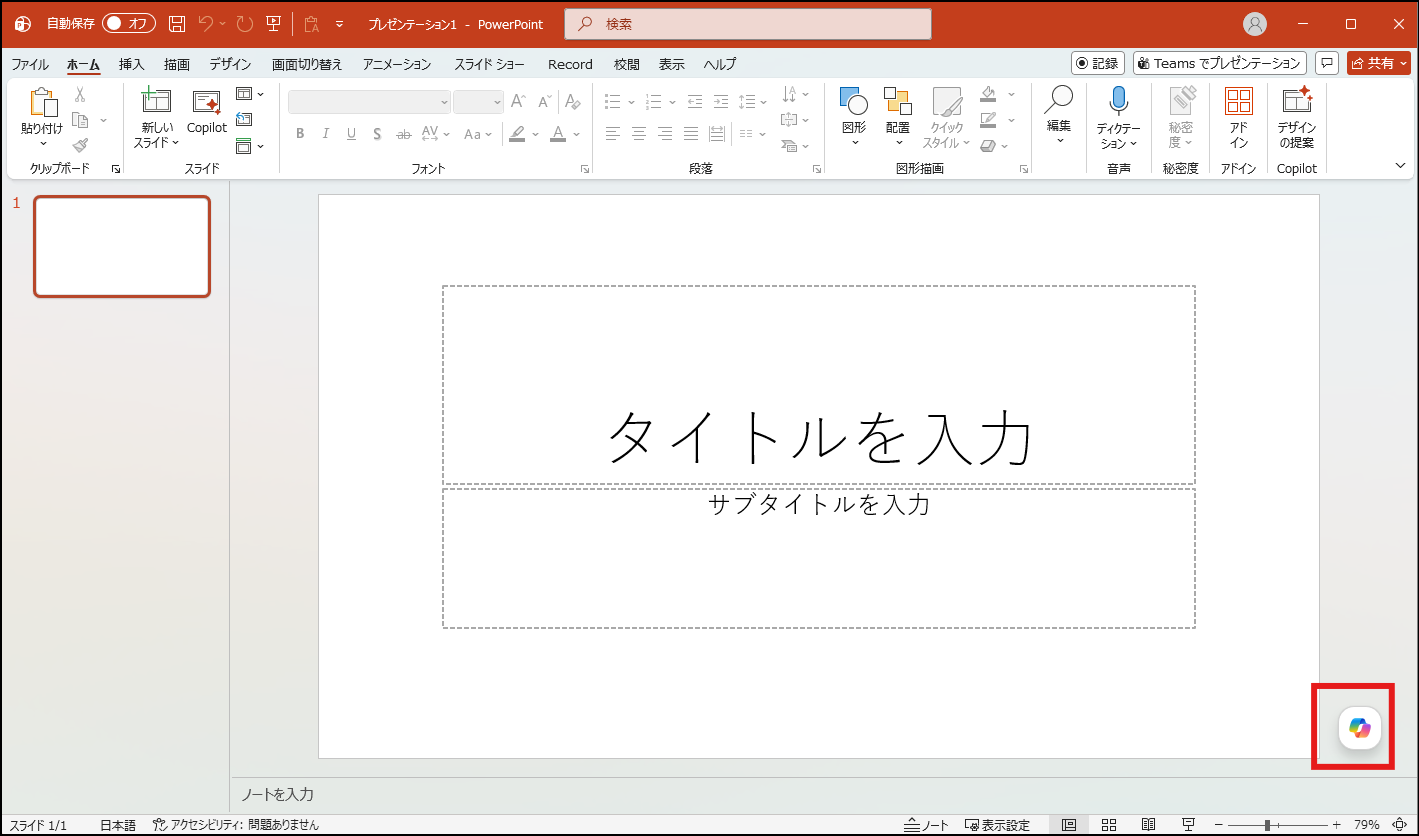Open font color dropdown arrow
This screenshot has height=836, width=1419.
click(579, 134)
